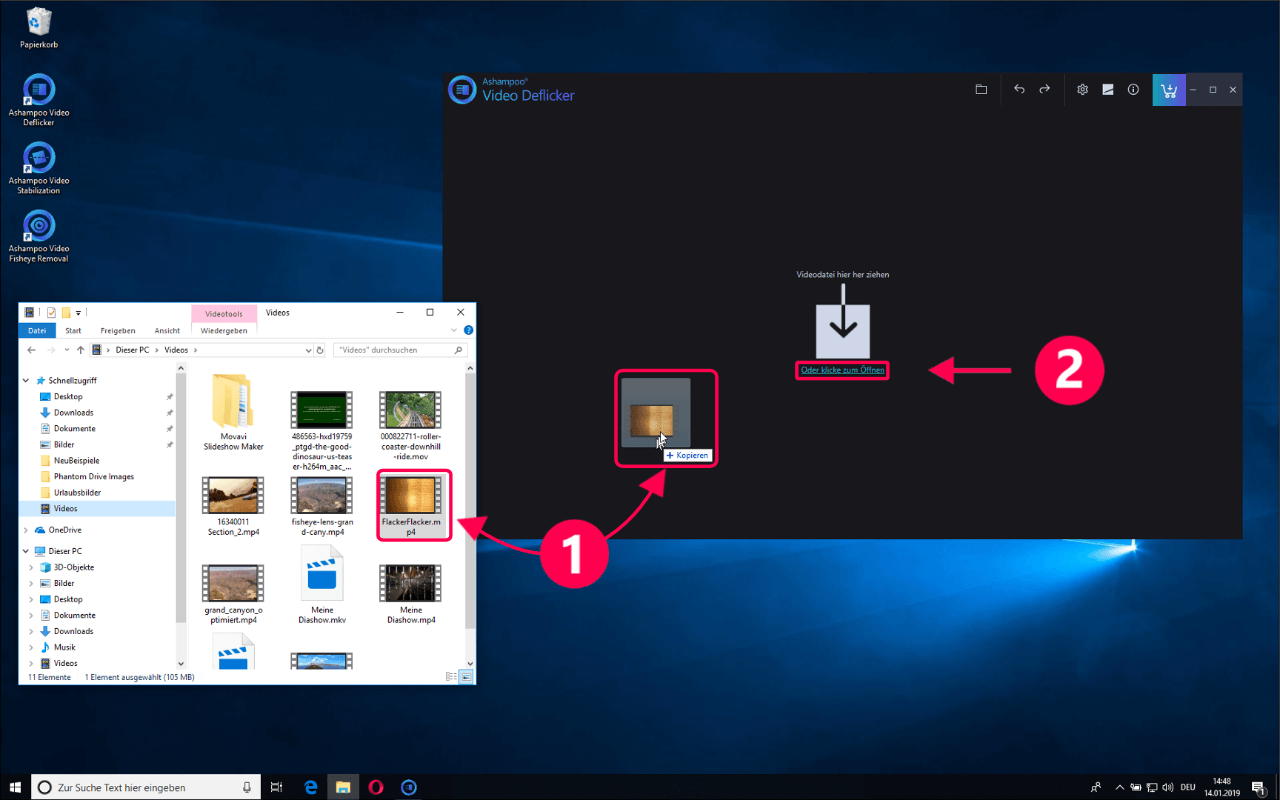Open recent locations dropdown in Explorer

[x=66, y=351]
